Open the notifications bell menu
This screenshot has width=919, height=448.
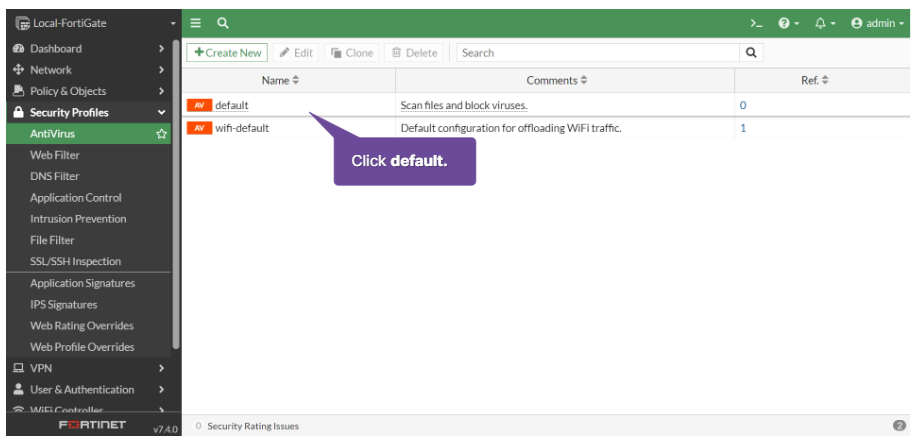[825, 23]
